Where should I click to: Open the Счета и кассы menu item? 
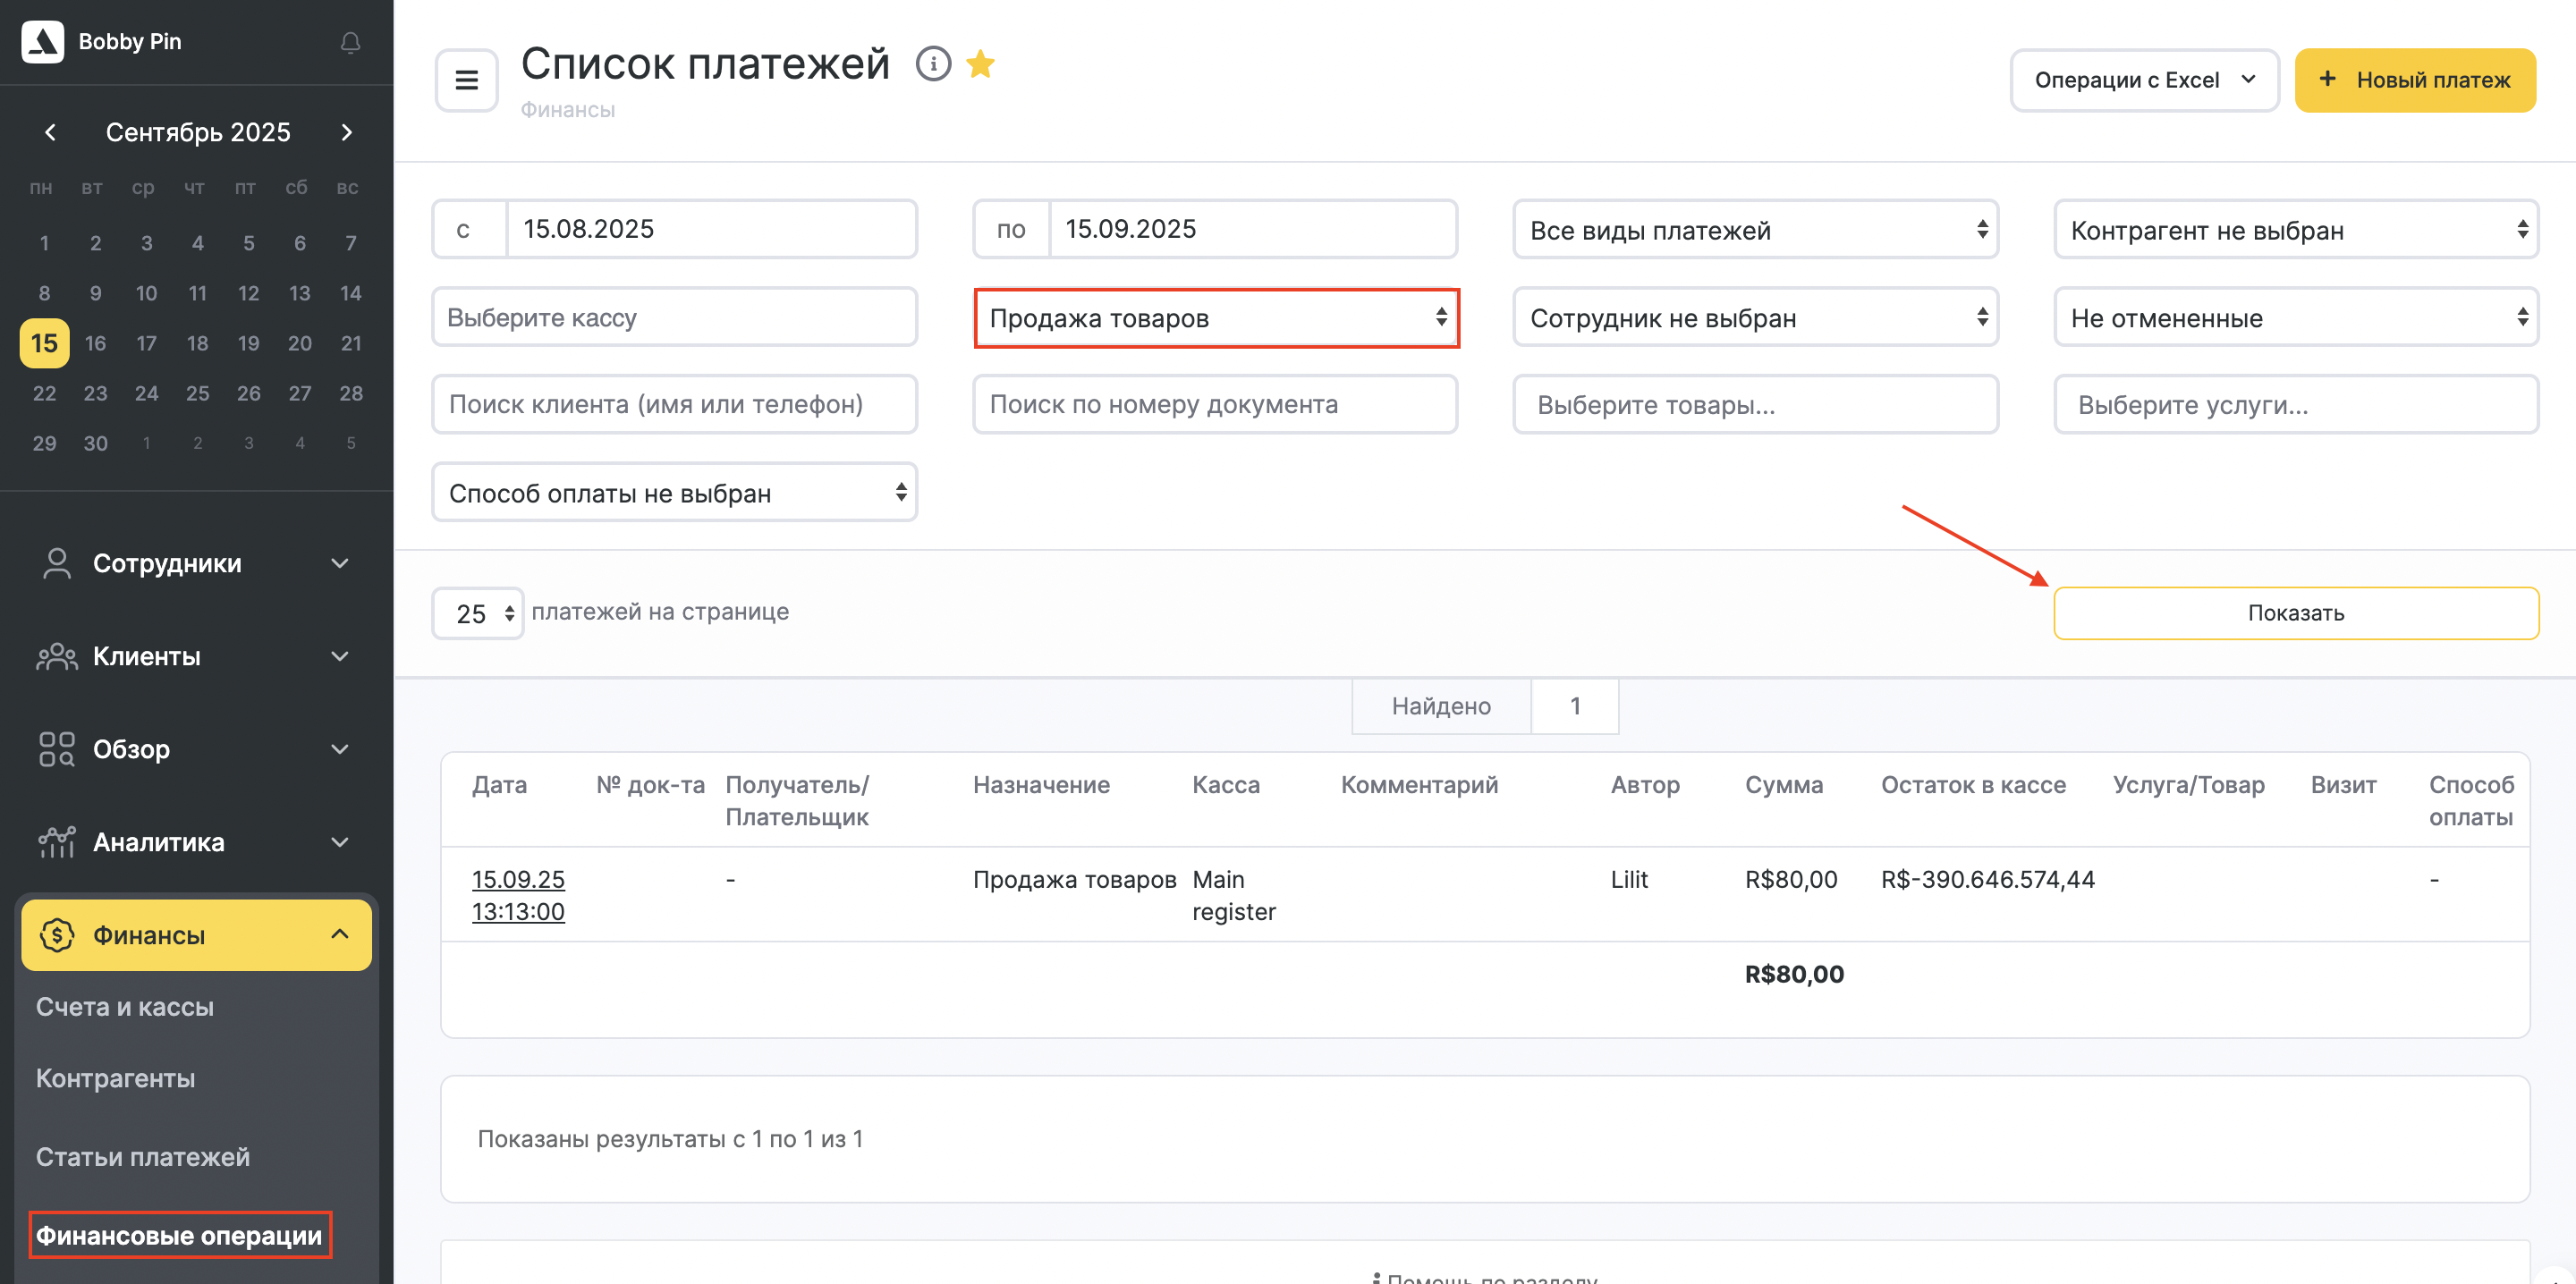pos(125,1007)
